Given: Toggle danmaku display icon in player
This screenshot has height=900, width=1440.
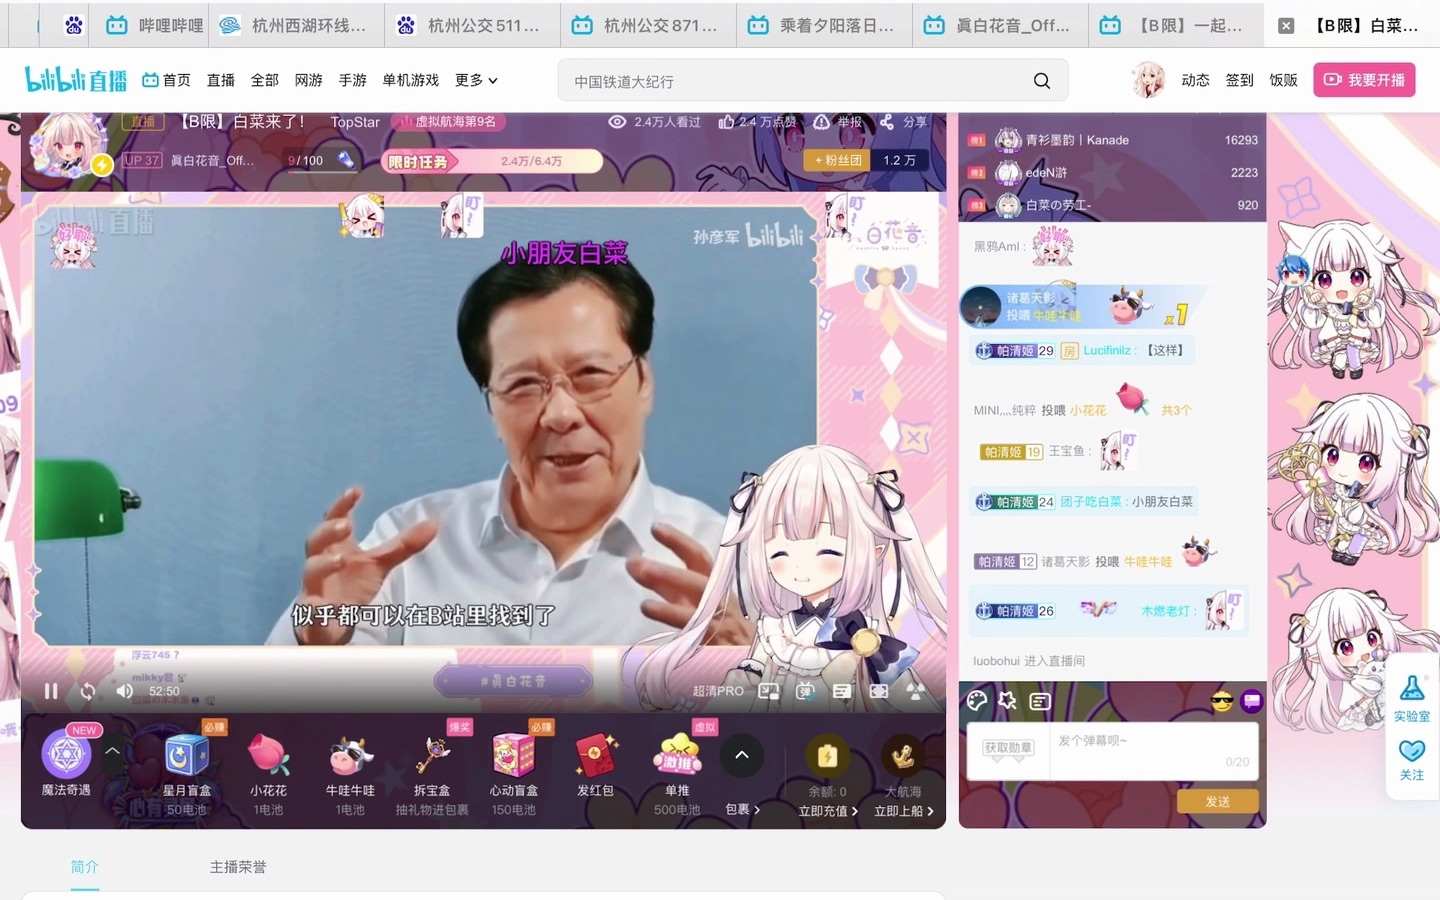Looking at the screenshot, I should [x=805, y=691].
